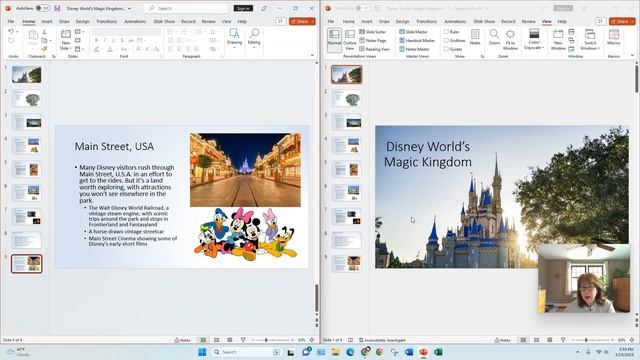Open Color/Grayscale dropdown in right window
The width and height of the screenshot is (640, 360).
534,40
